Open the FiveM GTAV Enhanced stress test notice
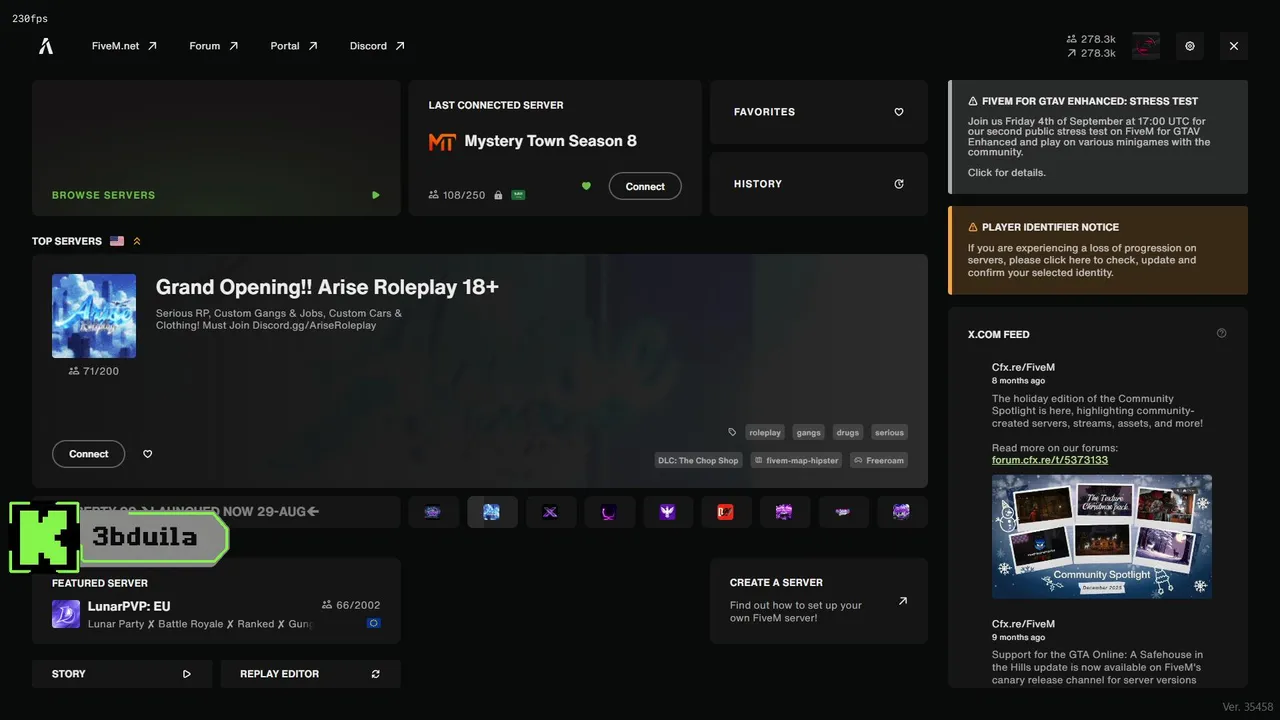The image size is (1280, 720). pyautogui.click(x=1098, y=137)
